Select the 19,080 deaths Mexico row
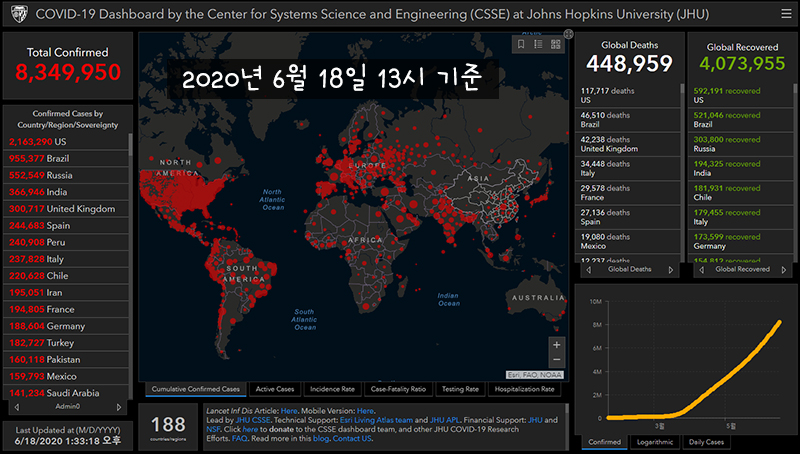The height and width of the screenshot is (454, 800). tap(628, 241)
